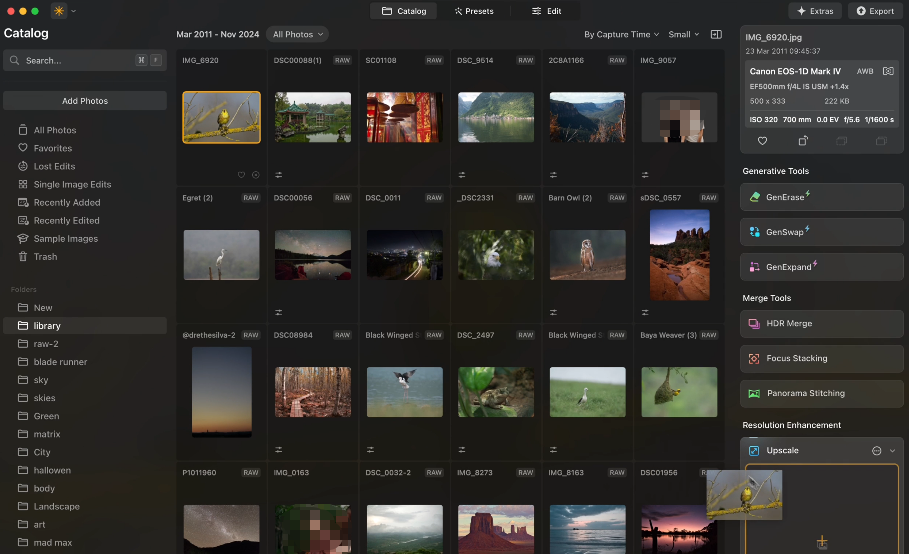Open the All Photos filter dropdown
The width and height of the screenshot is (909, 554).
click(298, 34)
